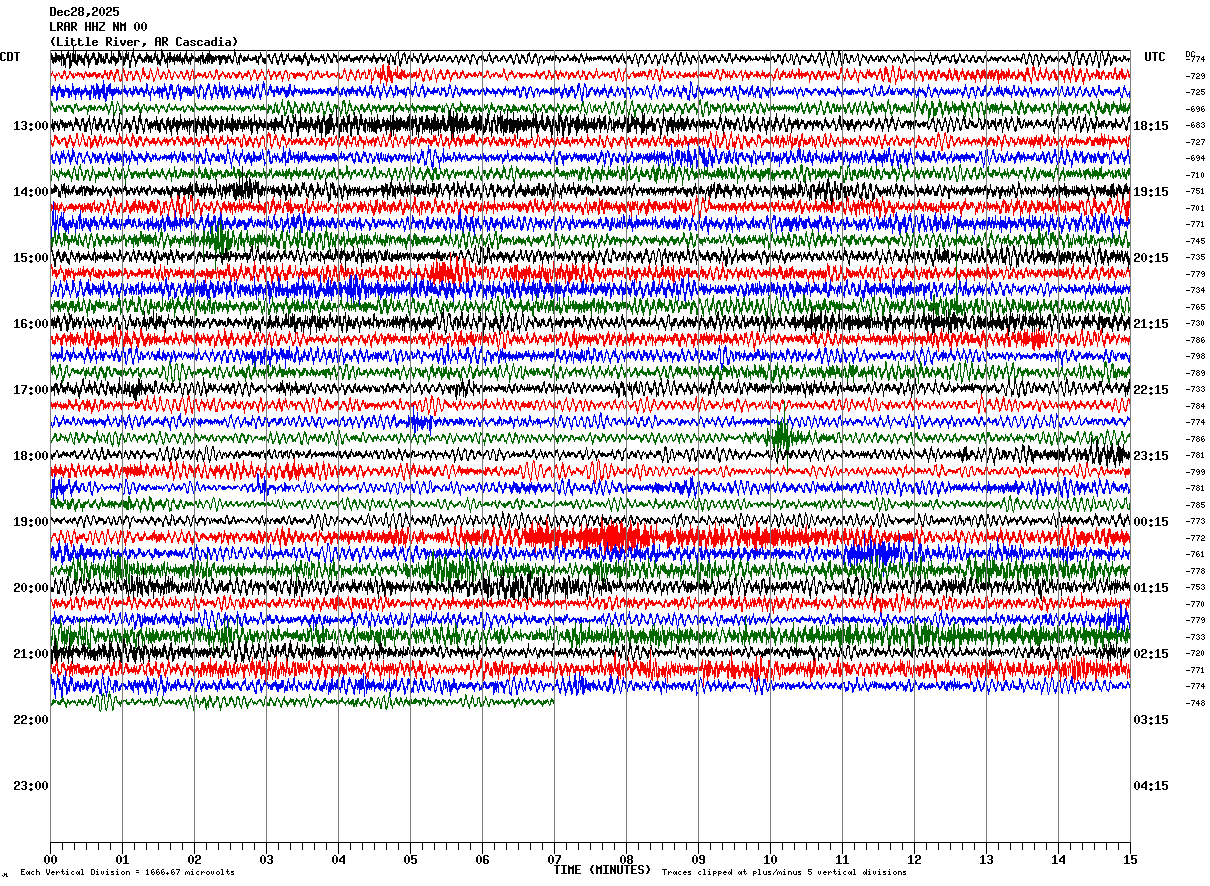Image resolution: width=1210 pixels, height=886 pixels.
Task: Select minute tick label 11 on time axis
Action: [842, 860]
